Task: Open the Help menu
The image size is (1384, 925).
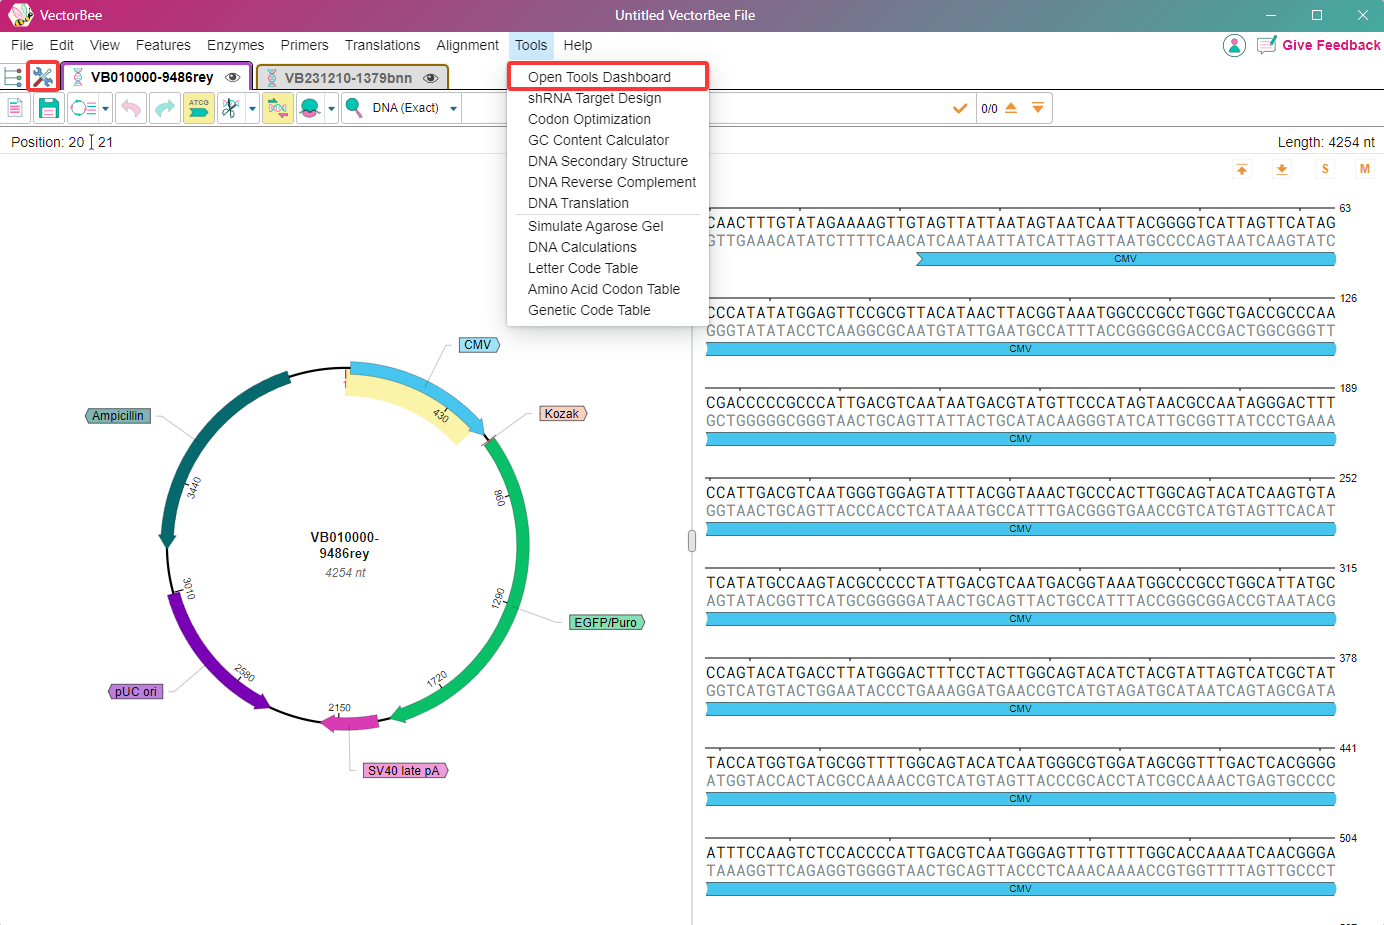Action: click(x=578, y=45)
